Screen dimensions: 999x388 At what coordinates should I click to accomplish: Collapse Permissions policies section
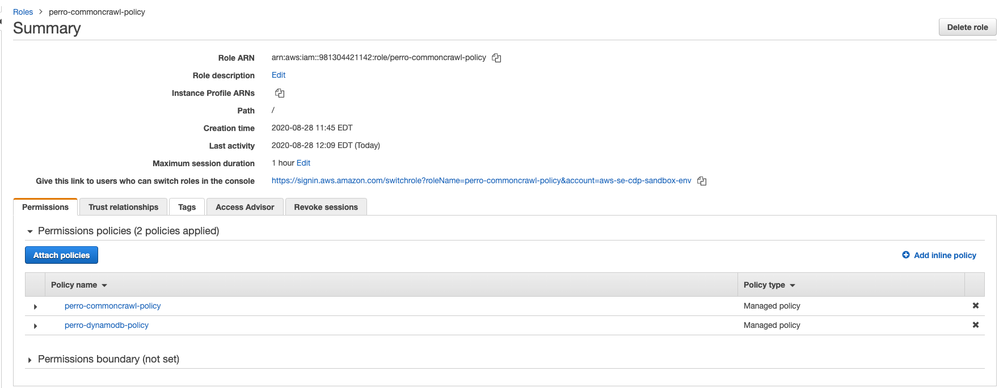[30, 231]
